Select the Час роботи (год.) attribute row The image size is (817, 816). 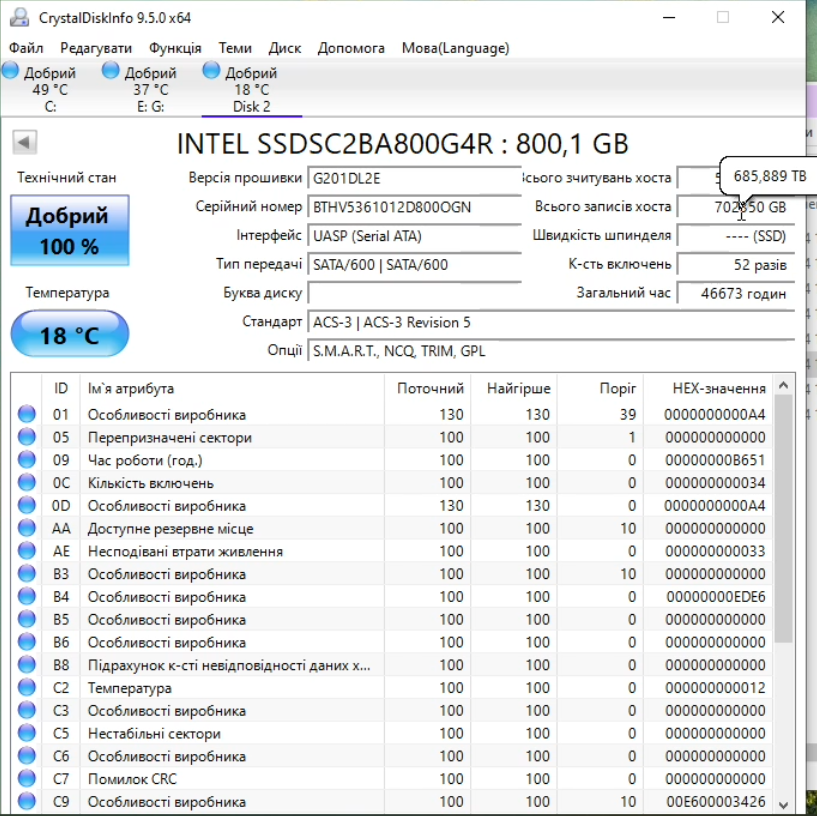coord(392,460)
